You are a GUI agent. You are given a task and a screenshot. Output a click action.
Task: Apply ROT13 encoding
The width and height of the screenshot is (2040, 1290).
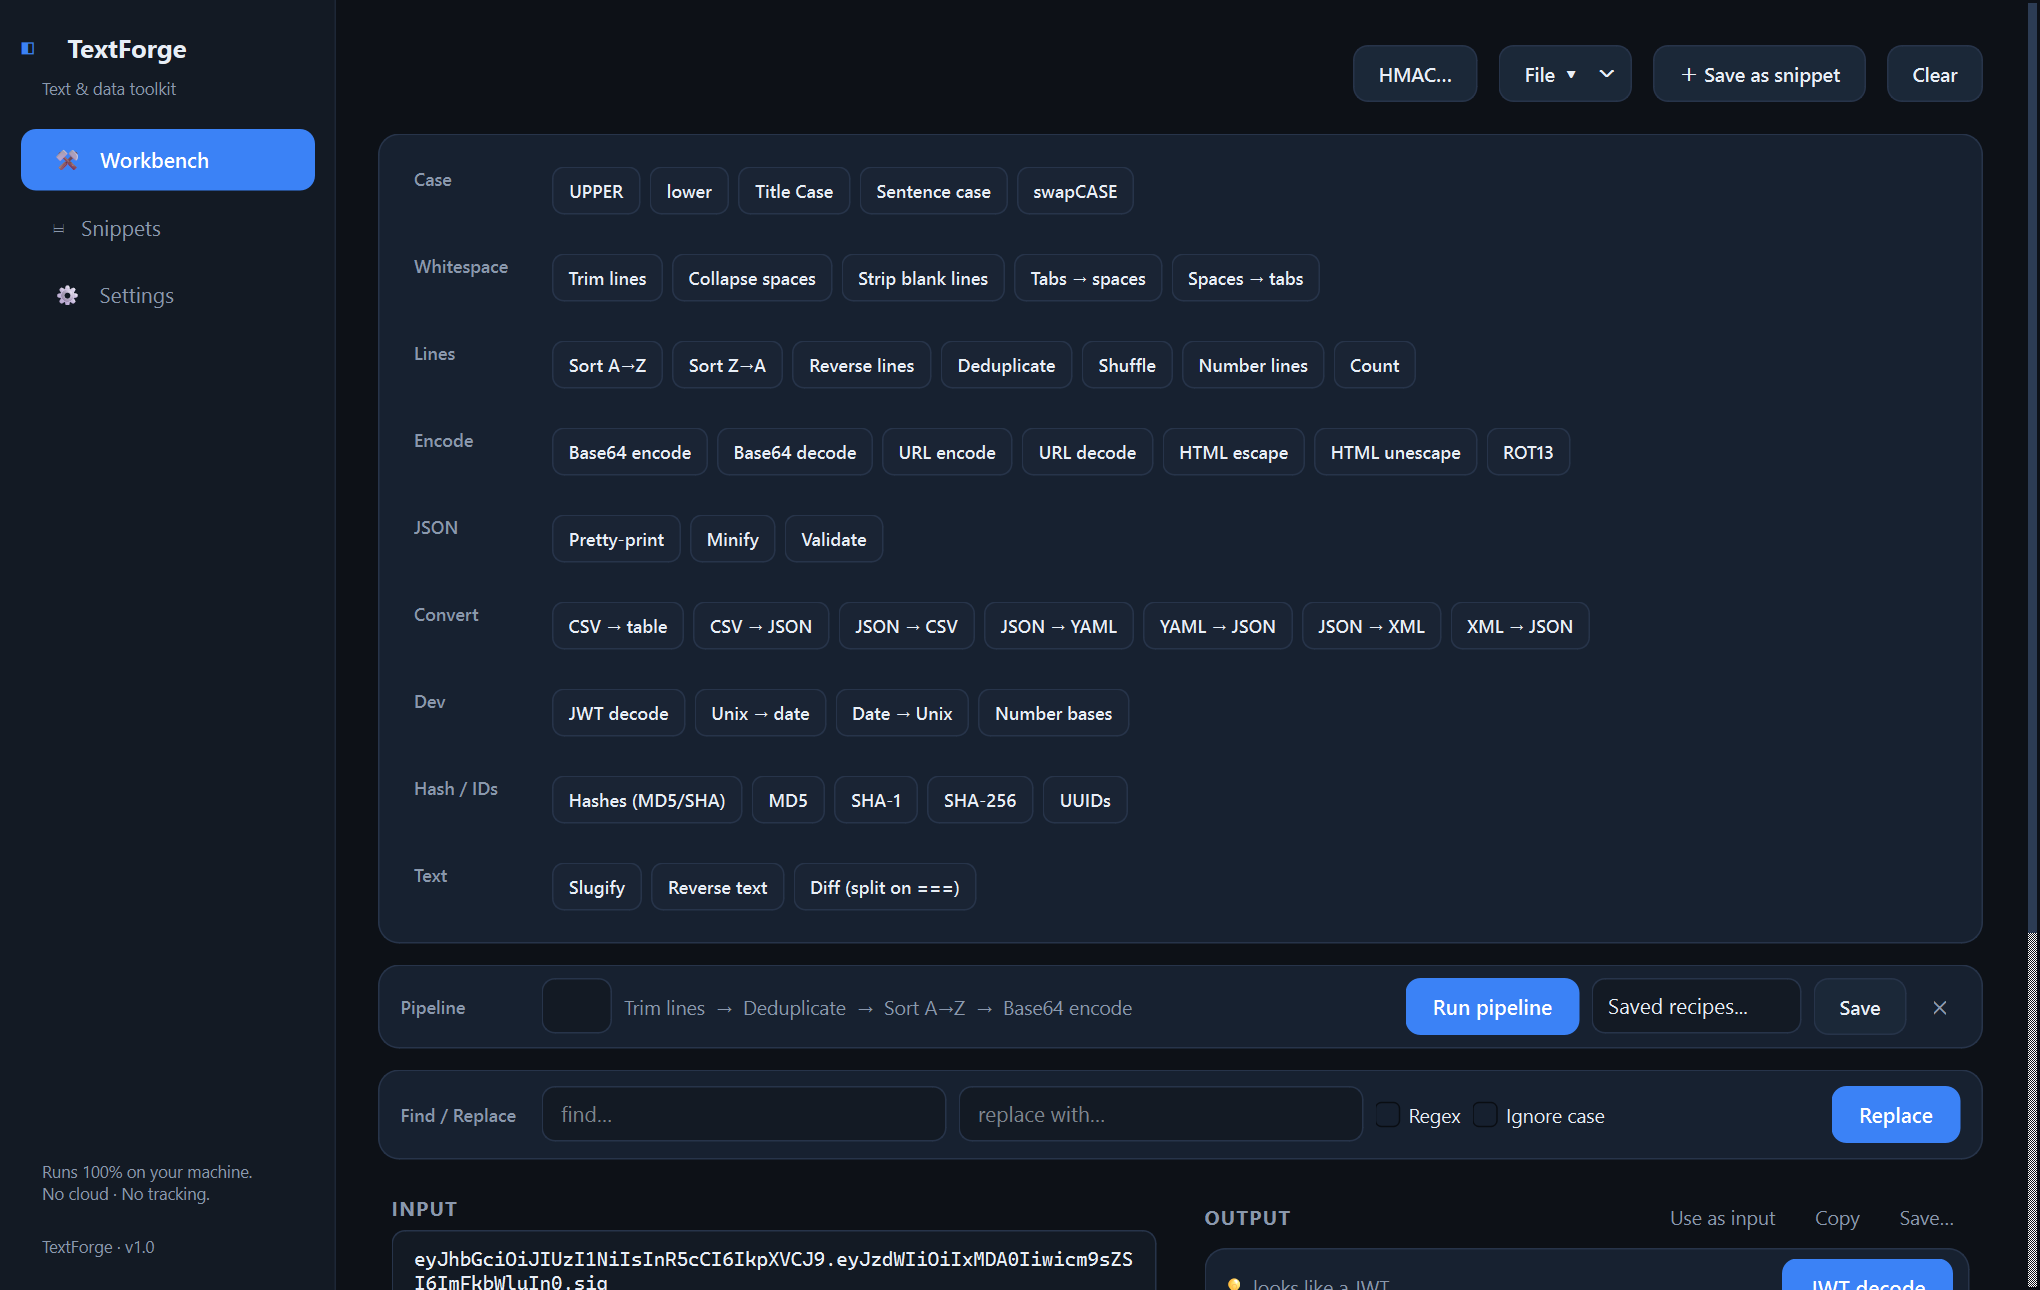[1528, 452]
